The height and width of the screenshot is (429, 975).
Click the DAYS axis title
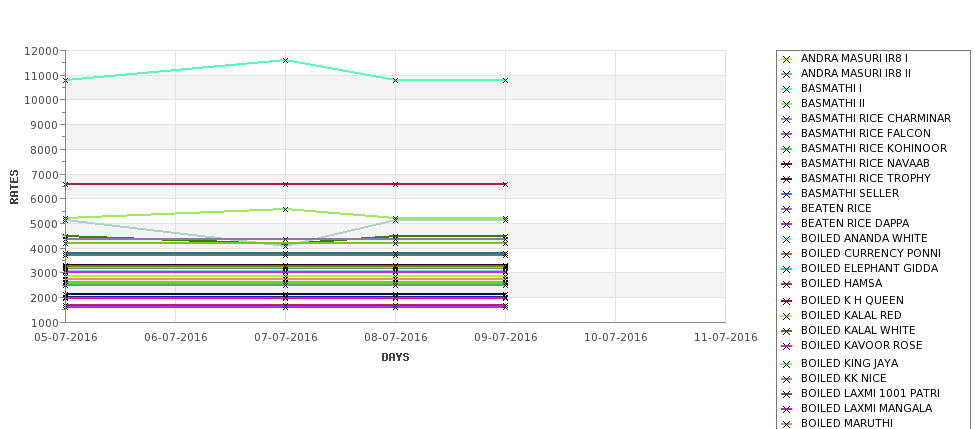(395, 358)
